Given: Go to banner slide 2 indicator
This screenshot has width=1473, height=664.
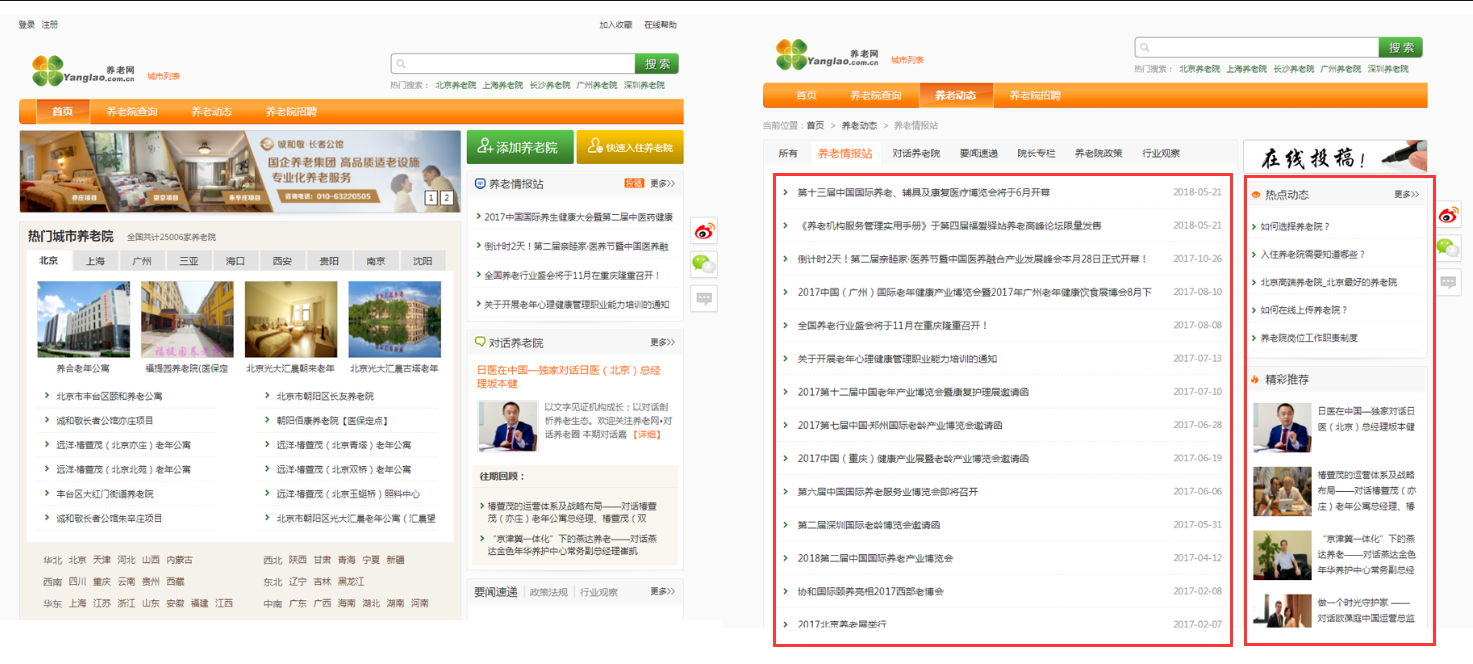Looking at the screenshot, I should (446, 198).
